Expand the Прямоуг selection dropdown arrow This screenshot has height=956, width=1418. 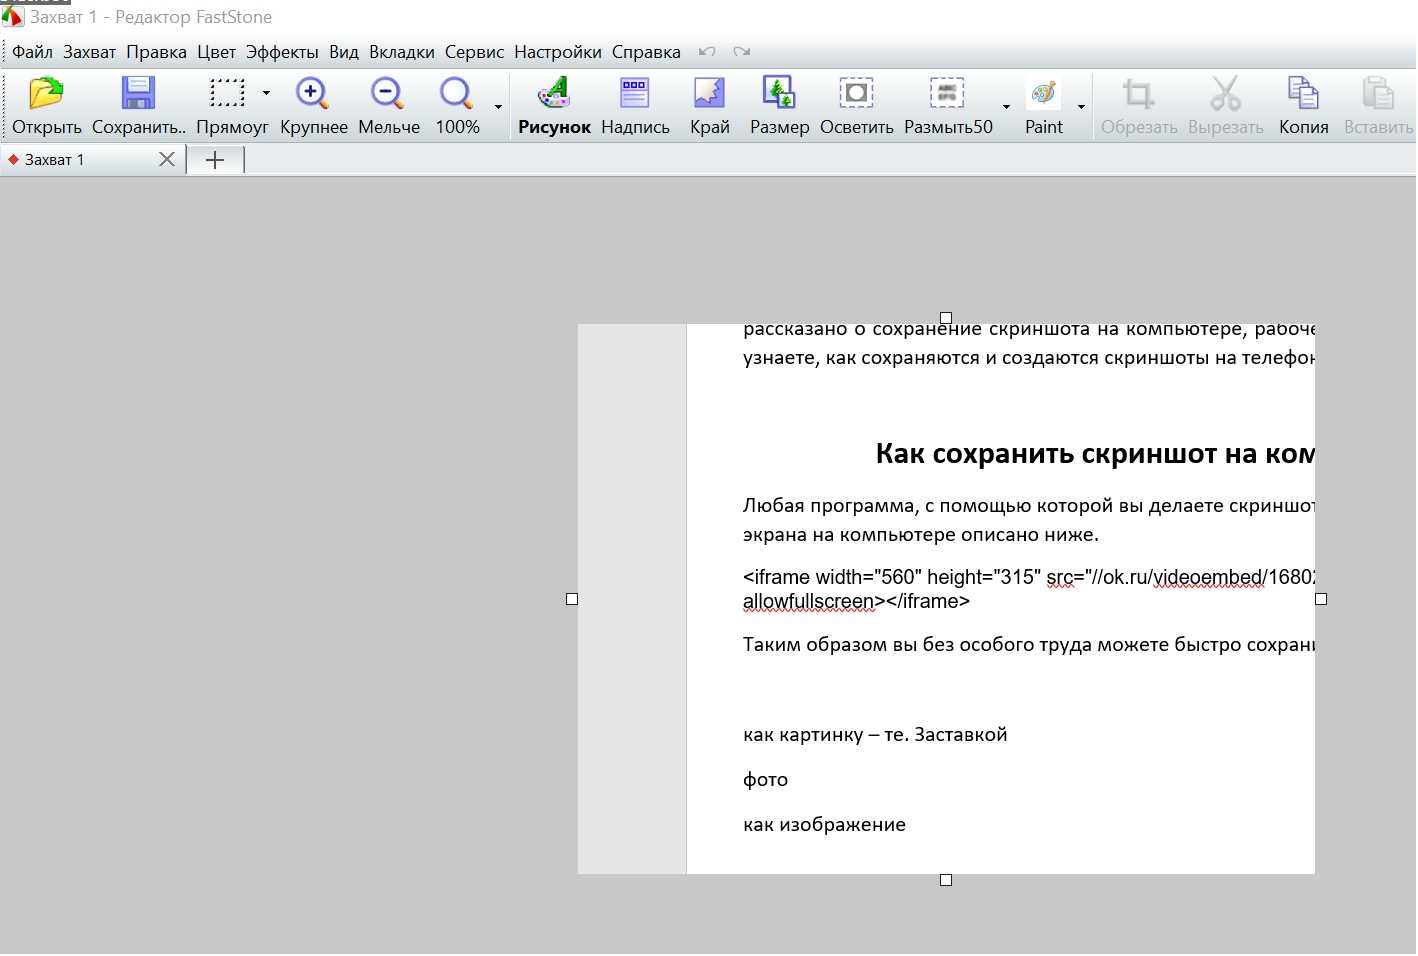[x=266, y=93]
